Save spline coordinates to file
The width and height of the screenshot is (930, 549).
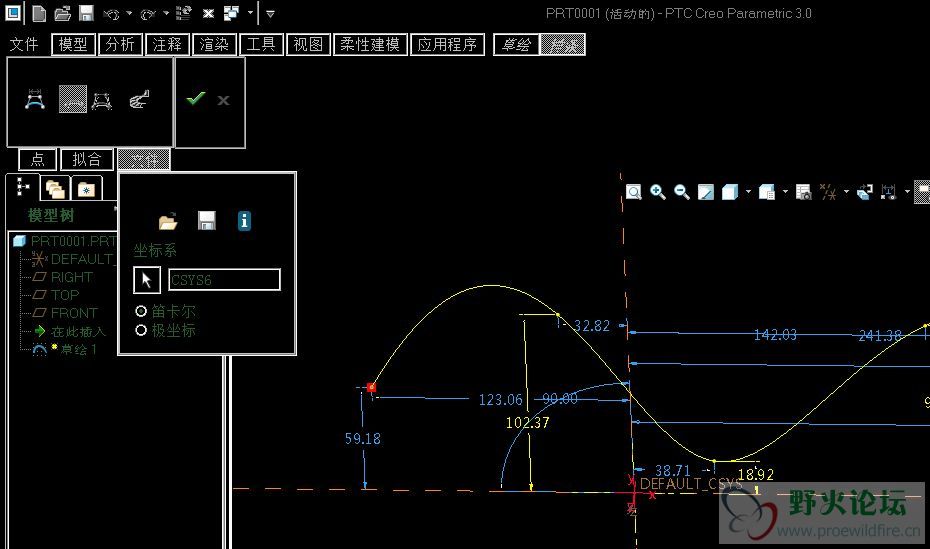pyautogui.click(x=206, y=221)
